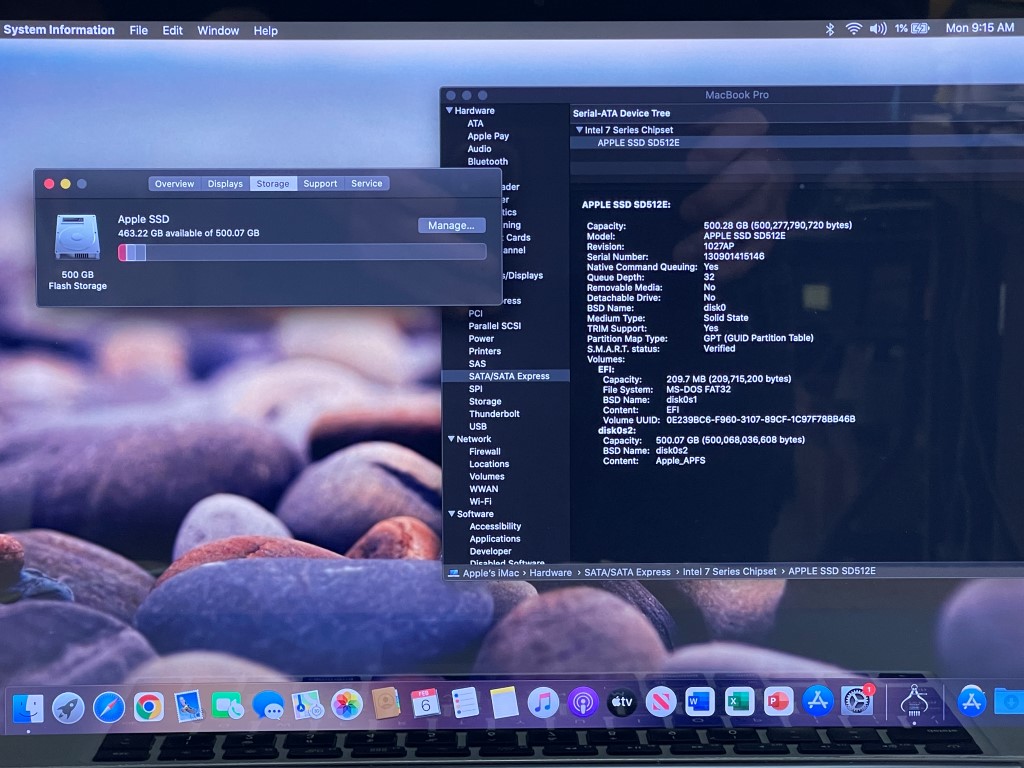Open Microsoft PowerPoint from the Dock
1024x768 pixels.
[778, 702]
